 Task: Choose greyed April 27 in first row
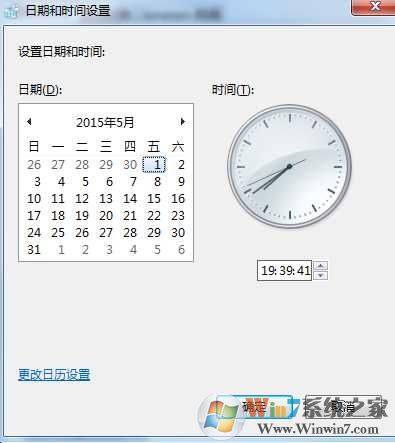(x=58, y=164)
